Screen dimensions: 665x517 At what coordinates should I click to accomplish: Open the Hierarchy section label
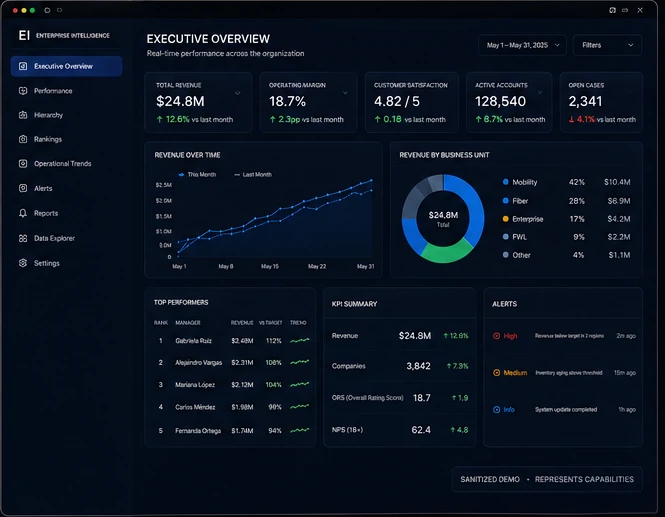(x=48, y=115)
